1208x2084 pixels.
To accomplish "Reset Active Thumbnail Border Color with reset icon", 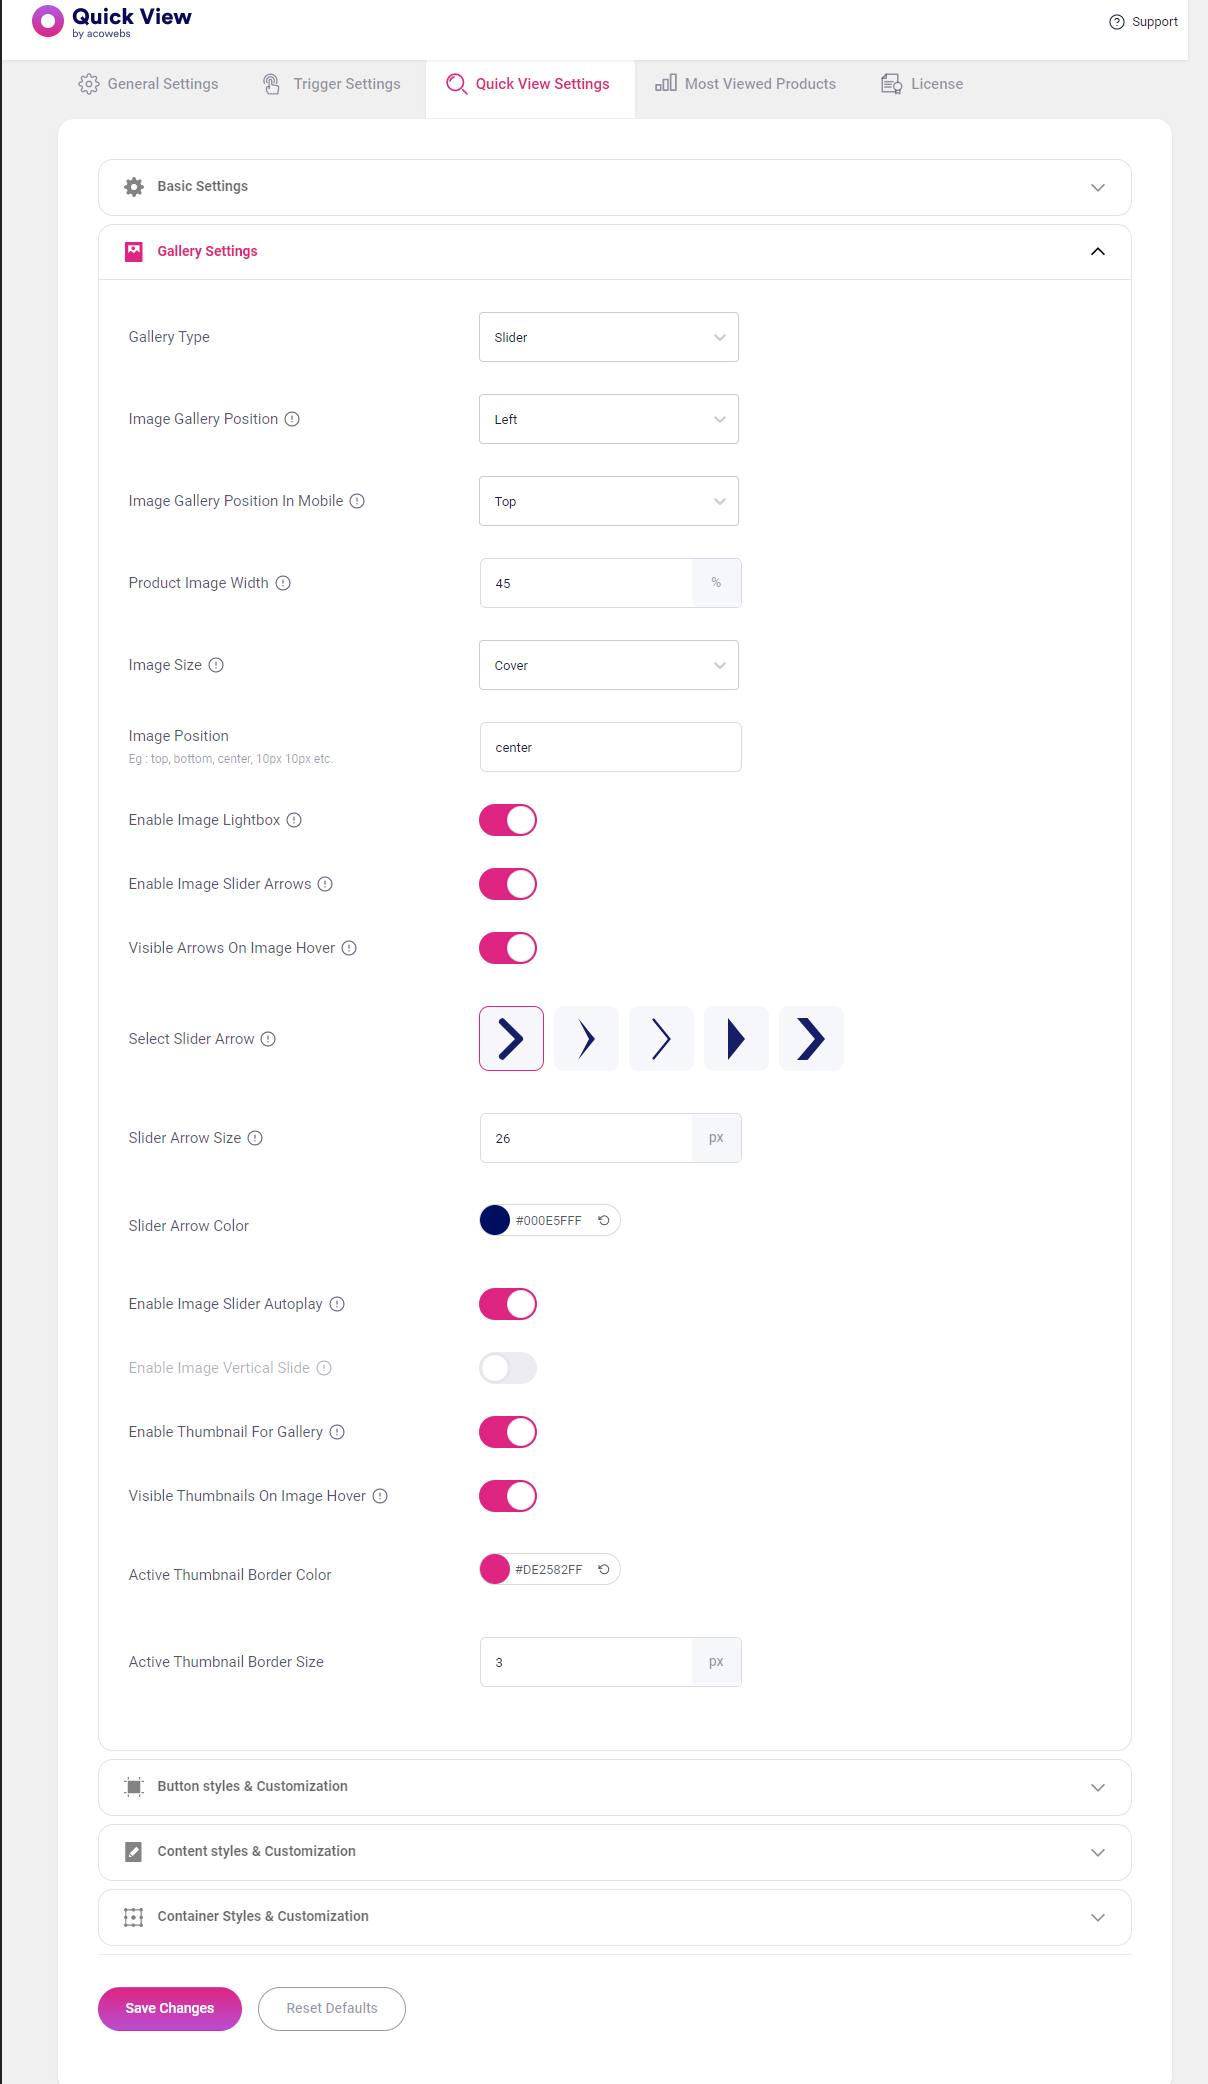I will 604,1569.
